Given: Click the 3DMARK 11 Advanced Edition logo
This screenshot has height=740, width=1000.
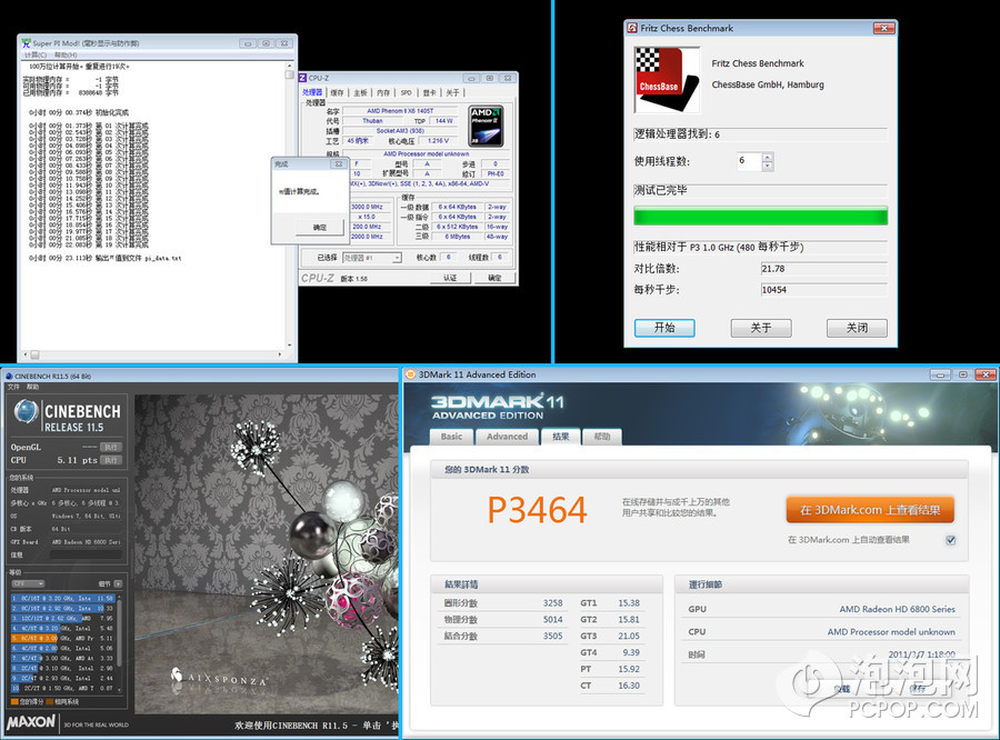Looking at the screenshot, I should point(497,406).
